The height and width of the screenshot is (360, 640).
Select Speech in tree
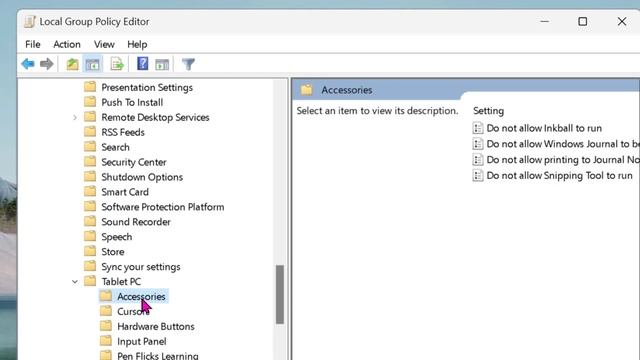(117, 237)
